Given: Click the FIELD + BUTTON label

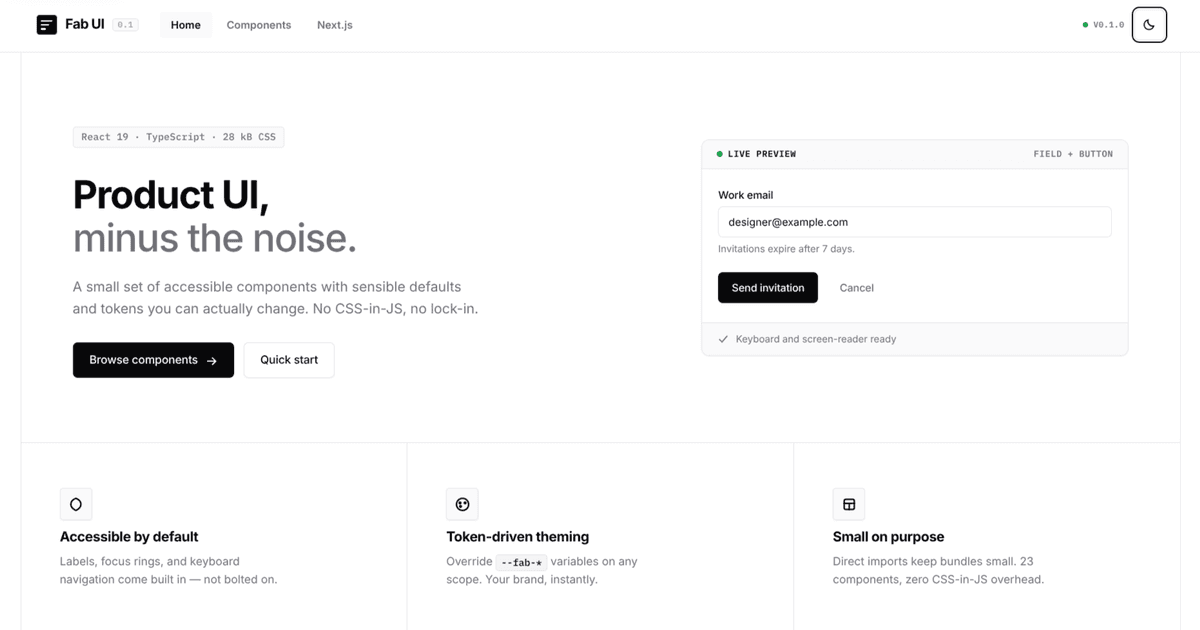Looking at the screenshot, I should click(x=1073, y=154).
